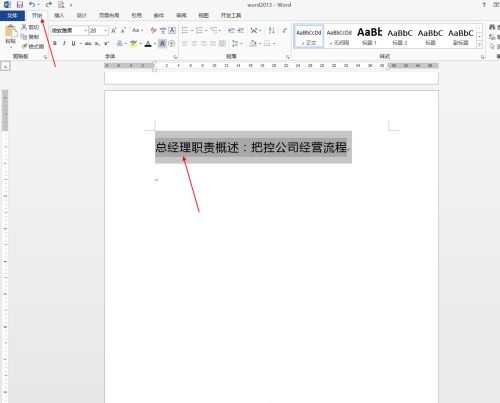
Task: Switch to the Design tab
Action: click(x=82, y=15)
